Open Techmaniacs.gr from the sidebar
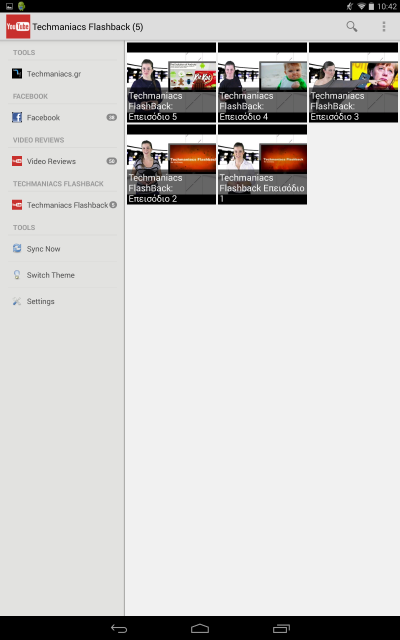The width and height of the screenshot is (400, 640). (x=63, y=74)
